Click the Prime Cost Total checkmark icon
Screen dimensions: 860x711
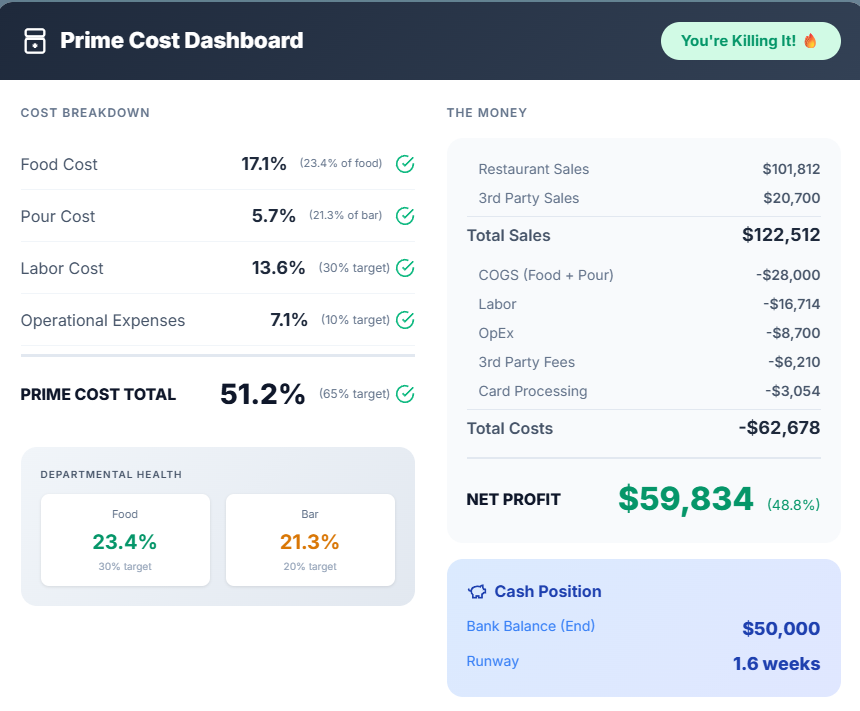click(x=405, y=394)
